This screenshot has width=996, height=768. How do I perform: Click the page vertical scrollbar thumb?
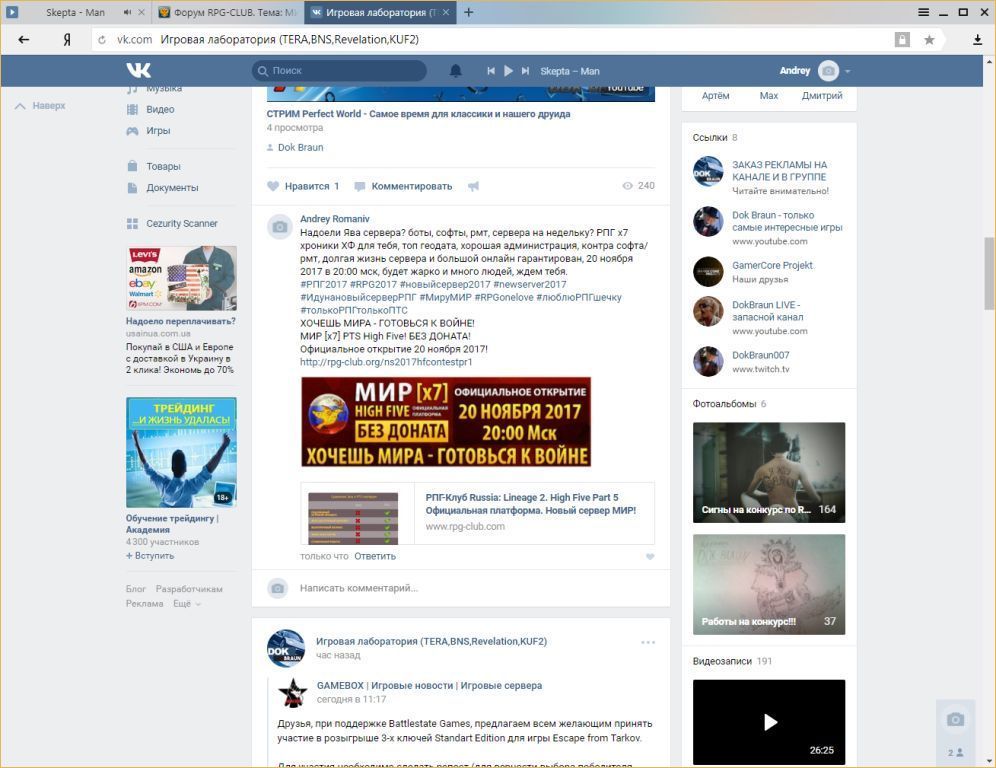point(989,273)
